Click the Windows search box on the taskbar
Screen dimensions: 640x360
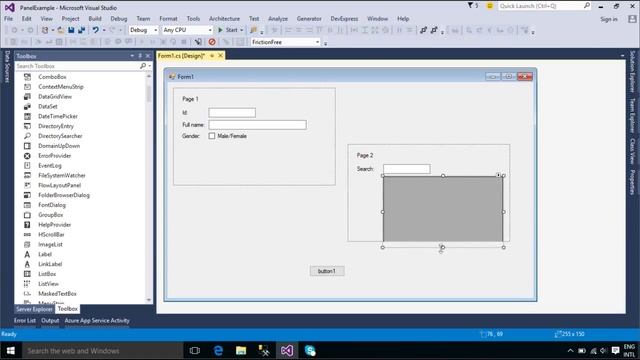tap(102, 351)
